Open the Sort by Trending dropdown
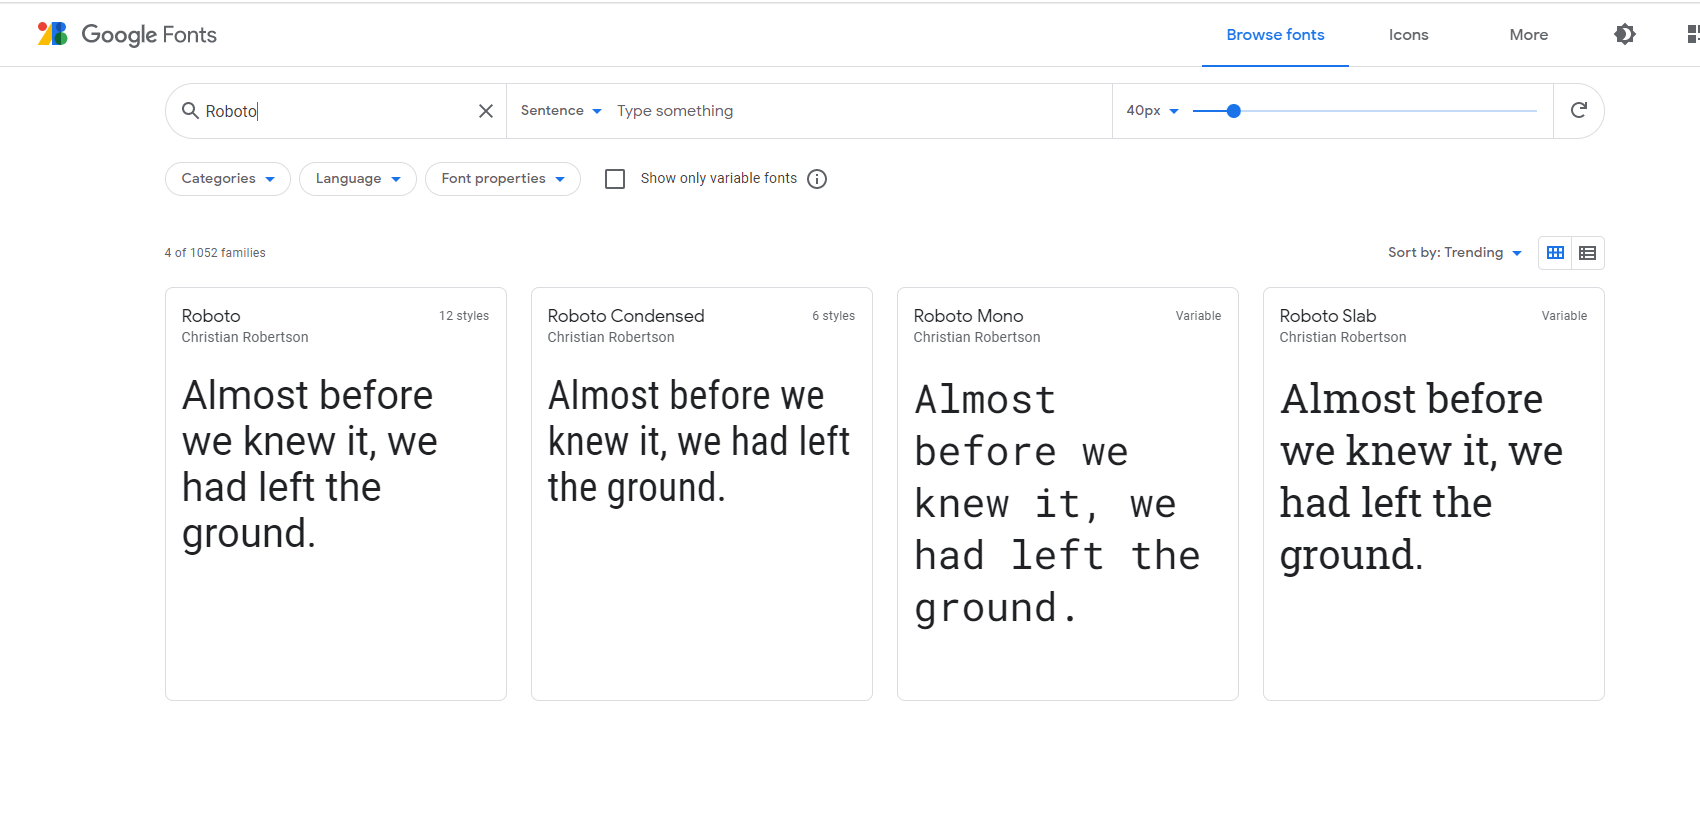Image resolution: width=1700 pixels, height=834 pixels. coord(1455,252)
